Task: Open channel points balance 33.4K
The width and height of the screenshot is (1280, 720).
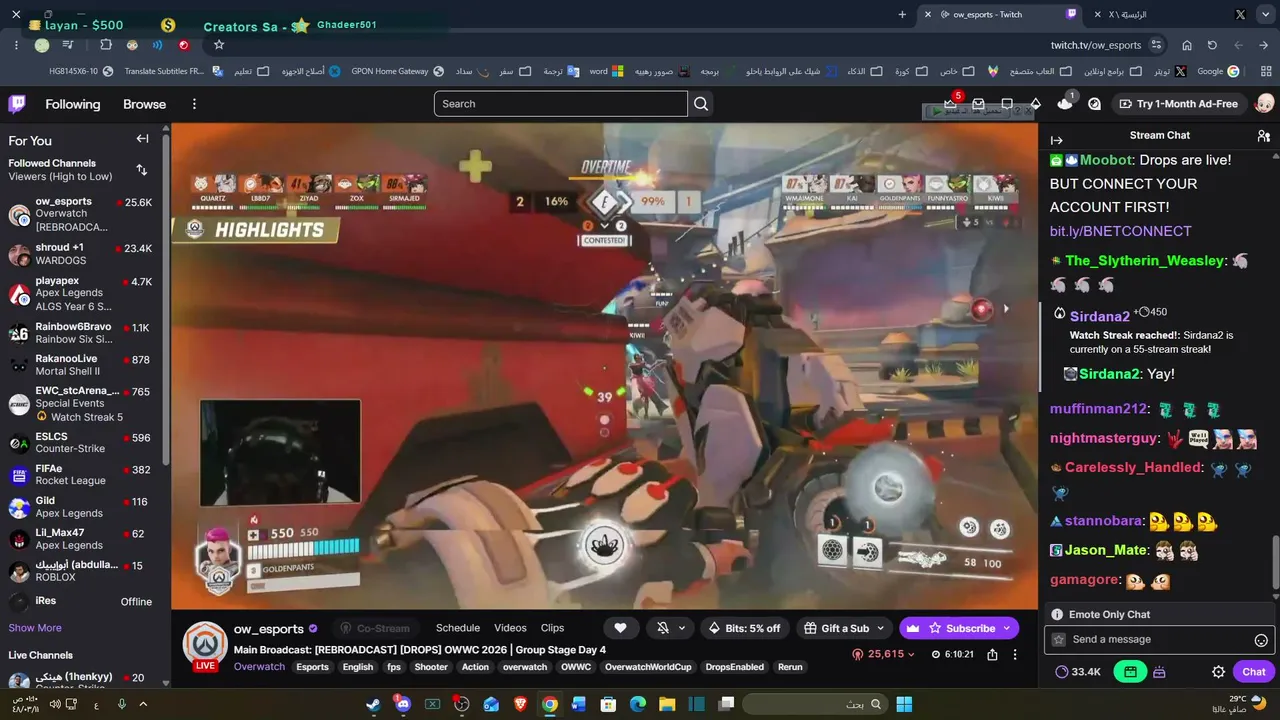Action: pyautogui.click(x=1078, y=672)
